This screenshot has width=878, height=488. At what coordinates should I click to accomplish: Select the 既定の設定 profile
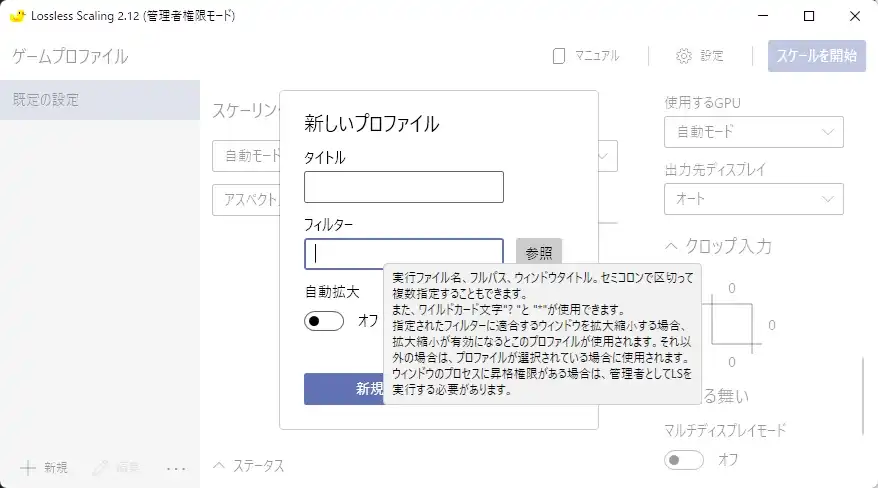coord(100,100)
